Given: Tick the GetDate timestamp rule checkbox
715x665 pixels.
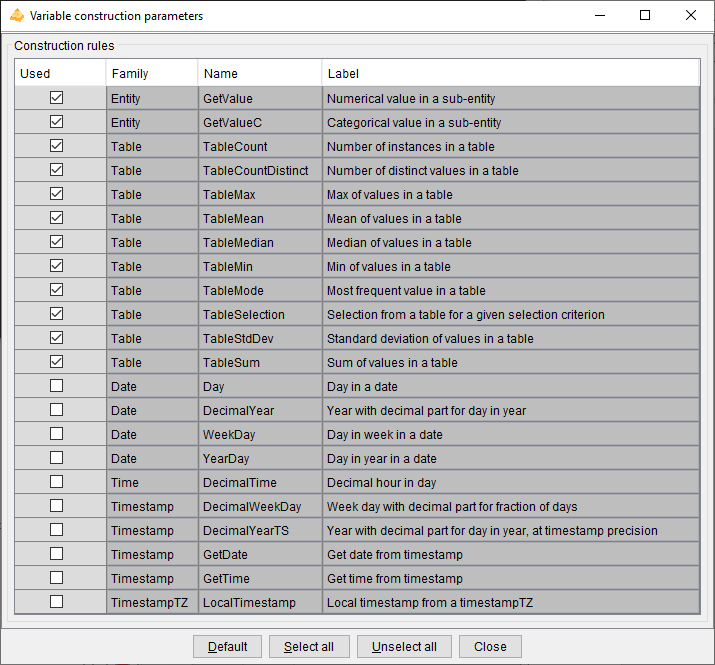Looking at the screenshot, I should pyautogui.click(x=56, y=554).
